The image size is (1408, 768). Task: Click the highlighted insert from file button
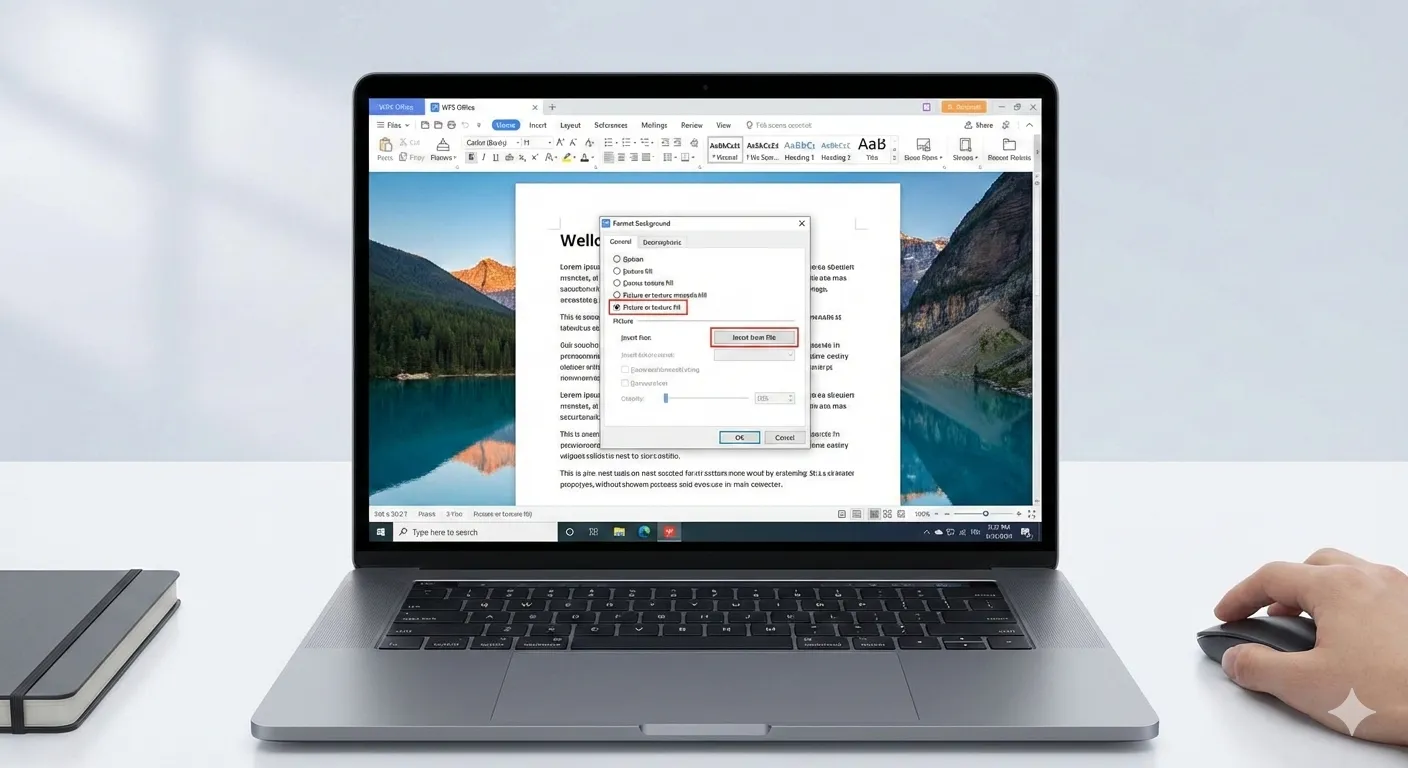click(x=754, y=338)
